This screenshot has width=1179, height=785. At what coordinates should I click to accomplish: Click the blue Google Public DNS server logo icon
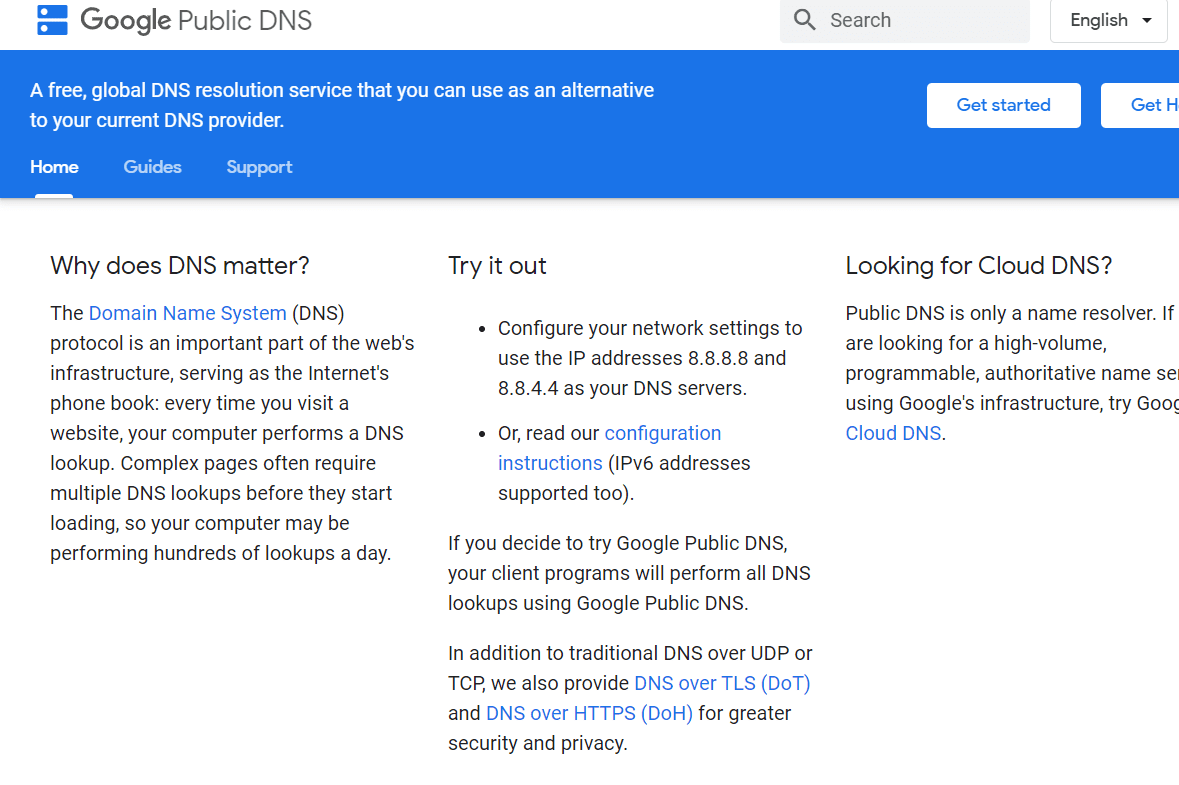tap(51, 20)
